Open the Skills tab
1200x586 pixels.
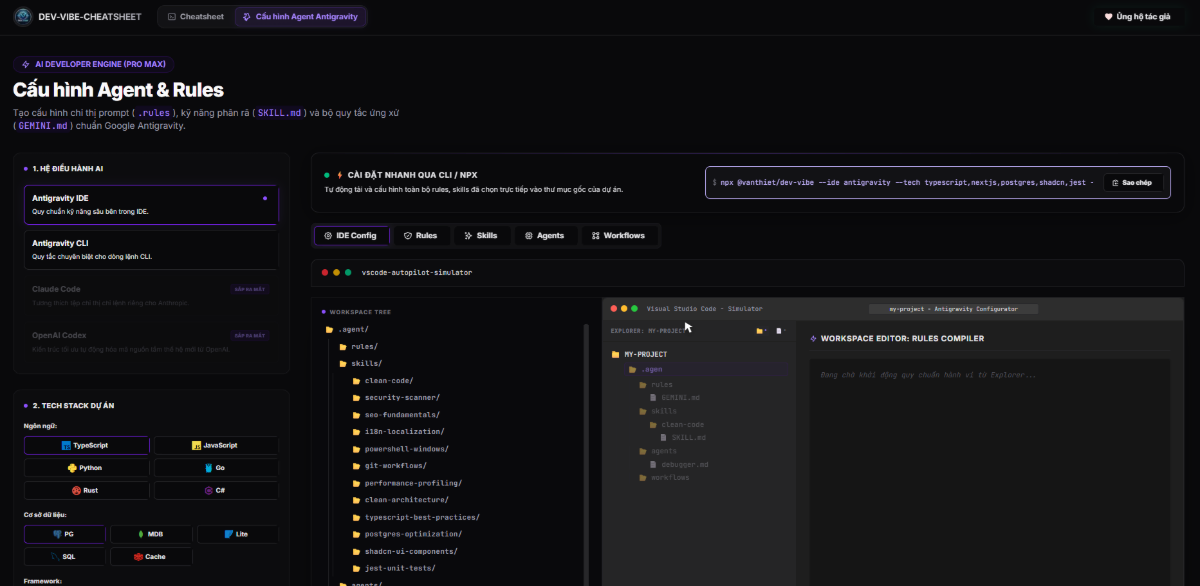pyautogui.click(x=480, y=236)
